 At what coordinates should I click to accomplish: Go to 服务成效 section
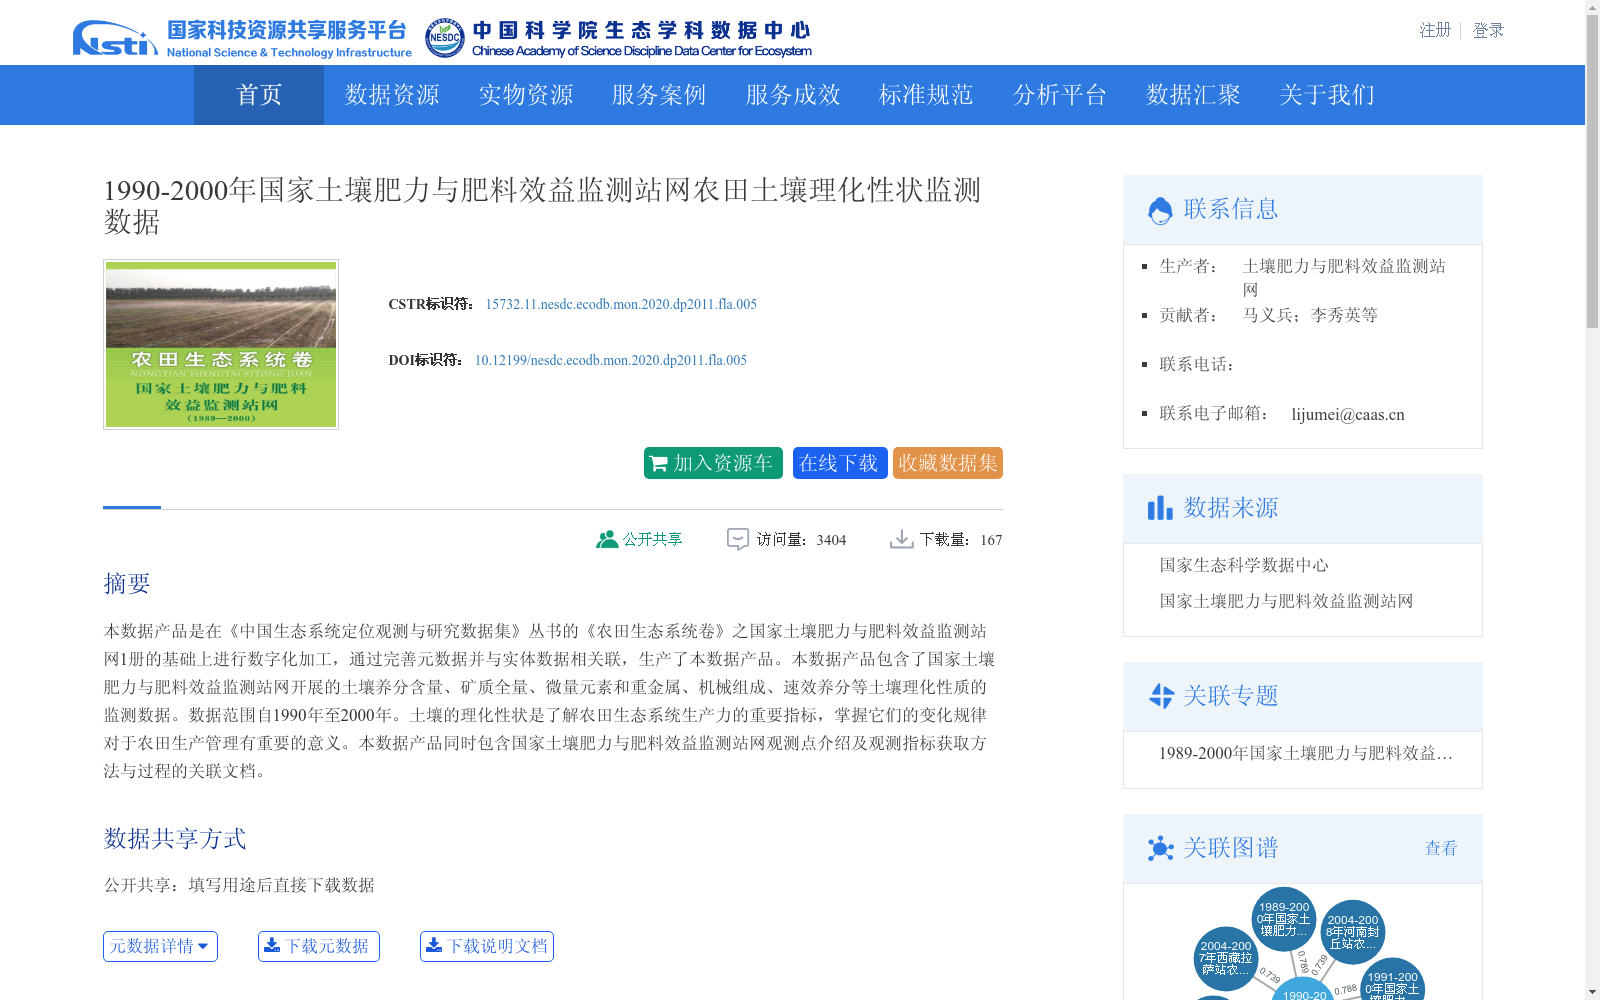793,95
